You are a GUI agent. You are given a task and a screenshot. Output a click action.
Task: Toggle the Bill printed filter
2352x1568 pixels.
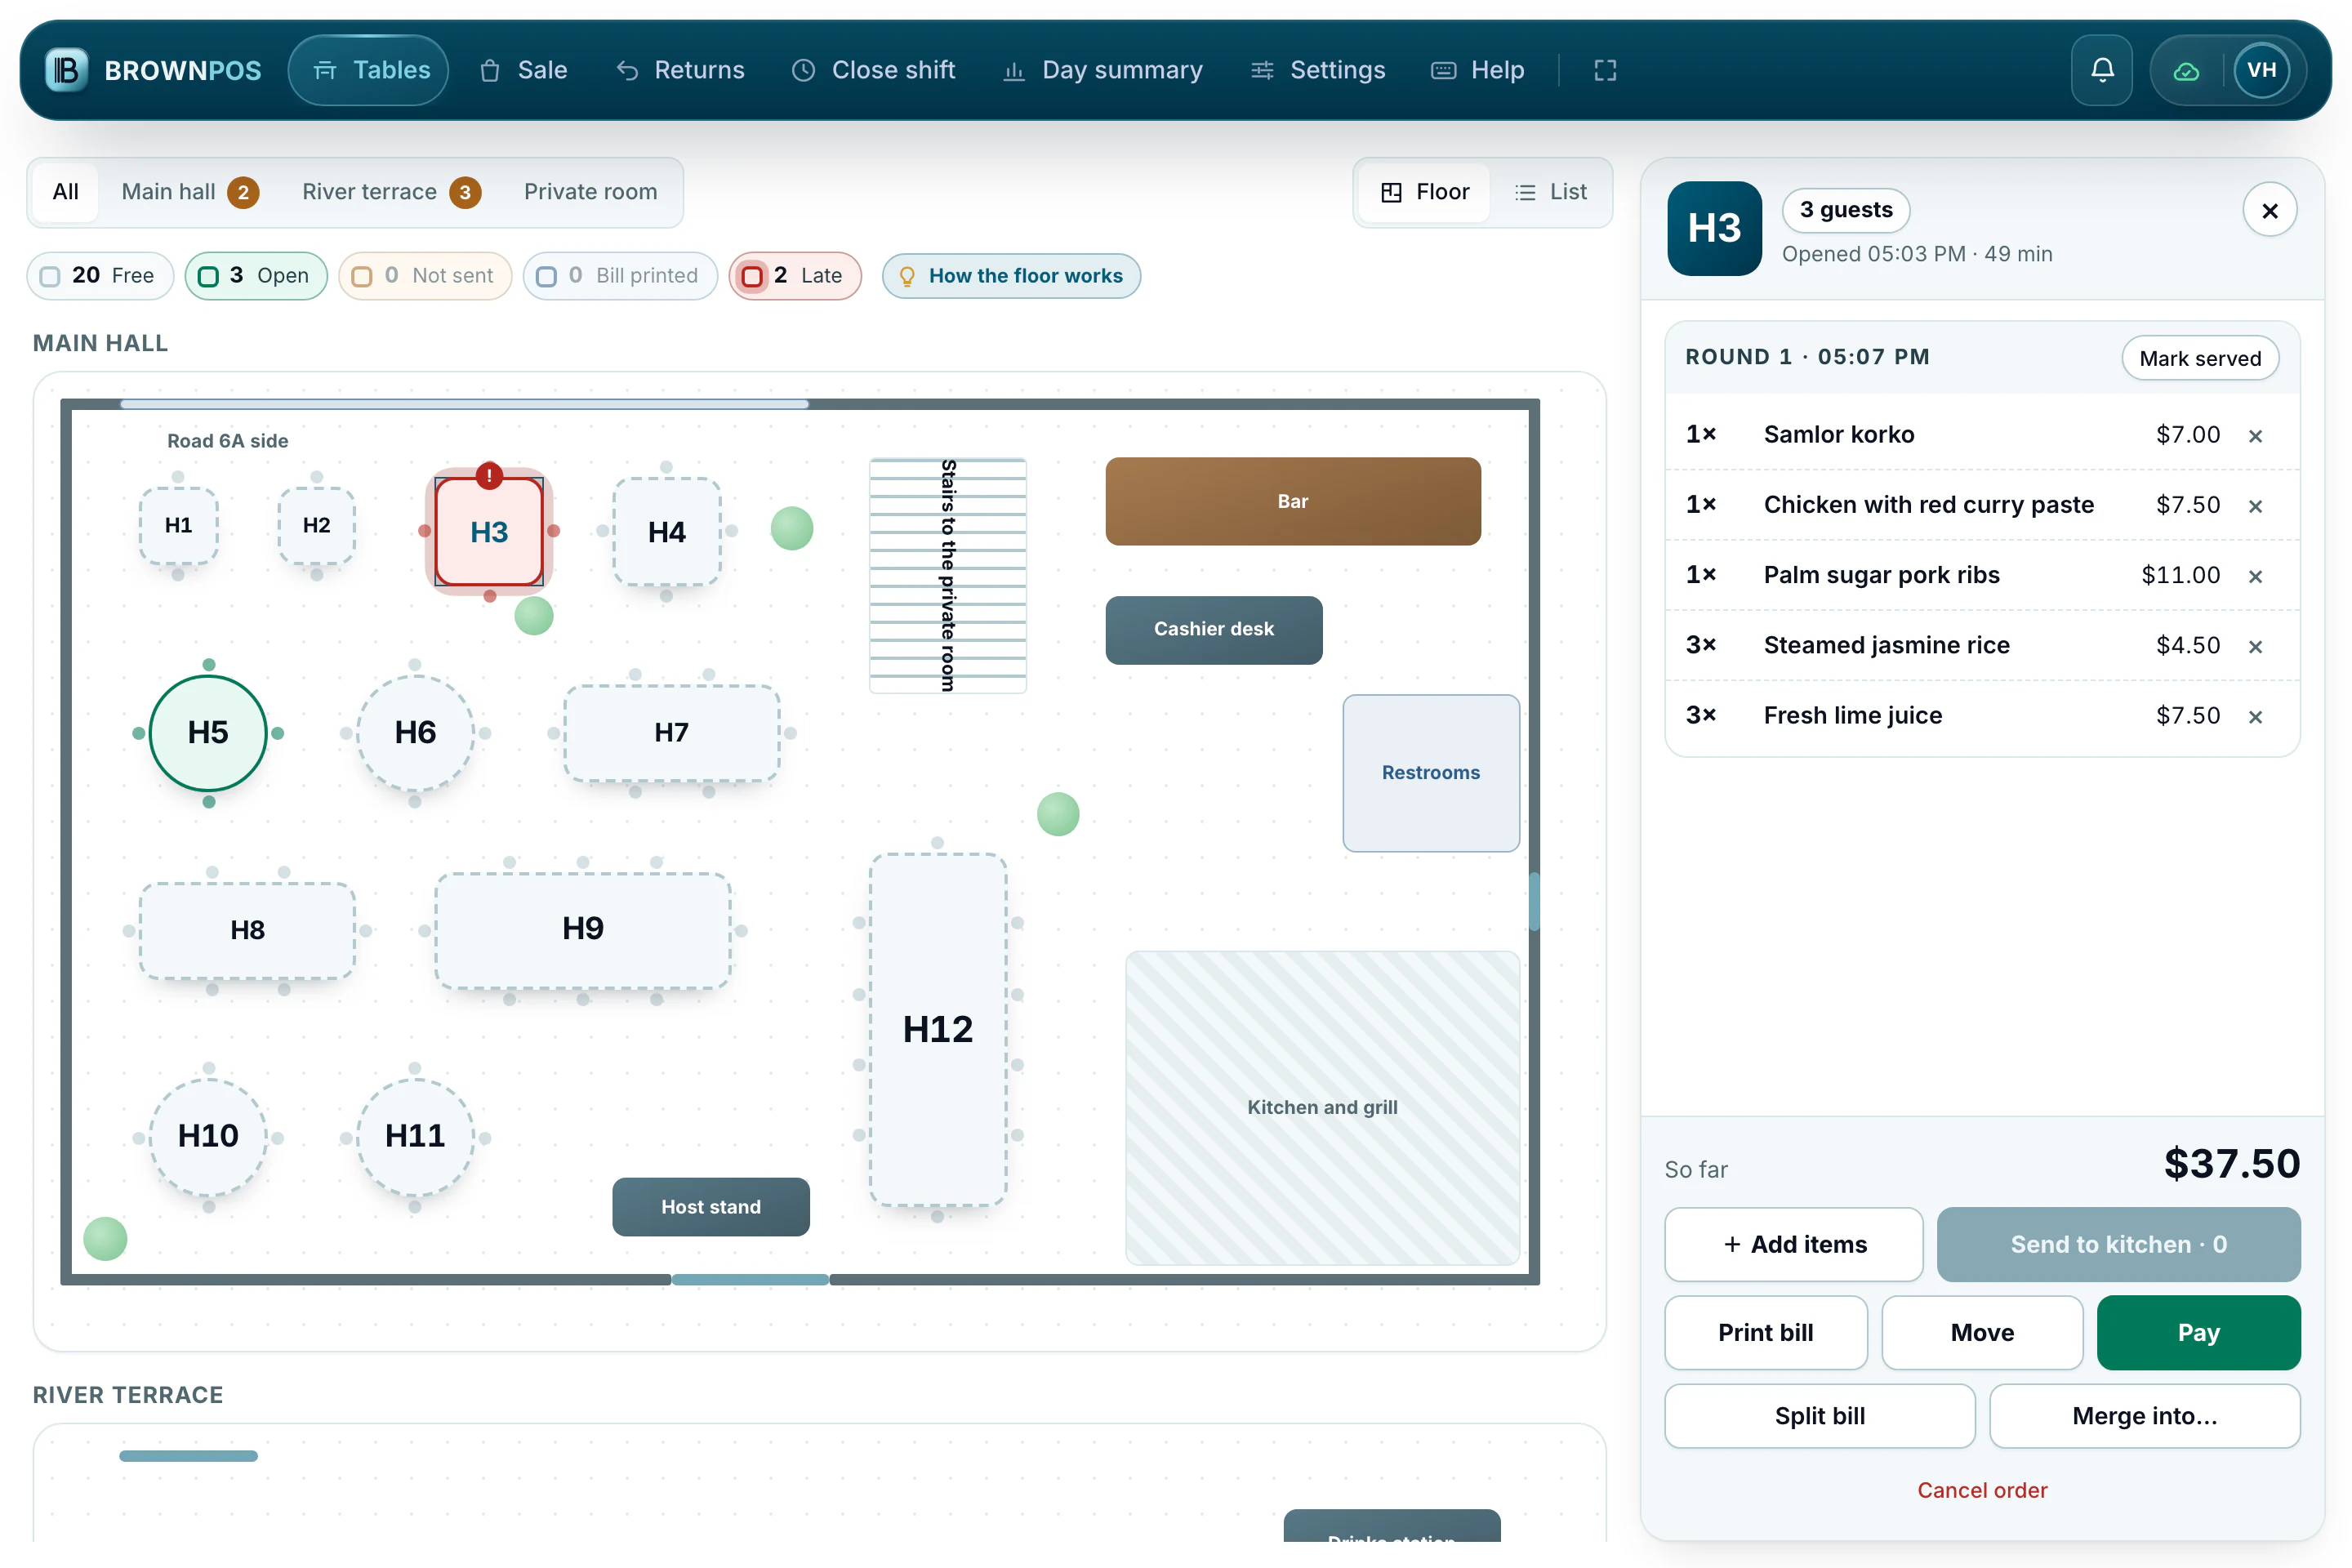click(x=620, y=275)
